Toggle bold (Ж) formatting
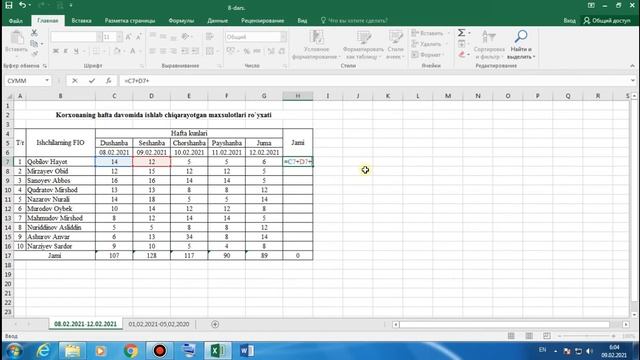The height and width of the screenshot is (360, 640). click(56, 51)
